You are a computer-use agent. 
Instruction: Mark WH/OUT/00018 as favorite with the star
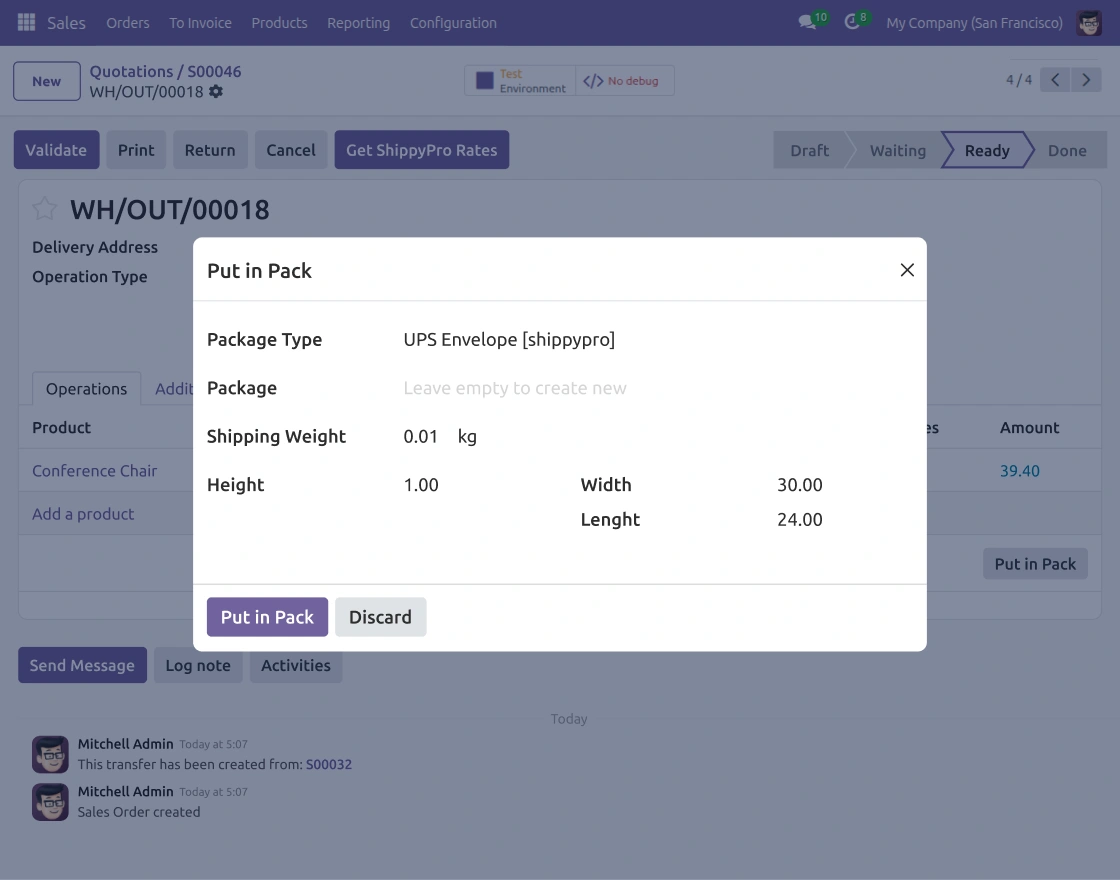click(44, 209)
